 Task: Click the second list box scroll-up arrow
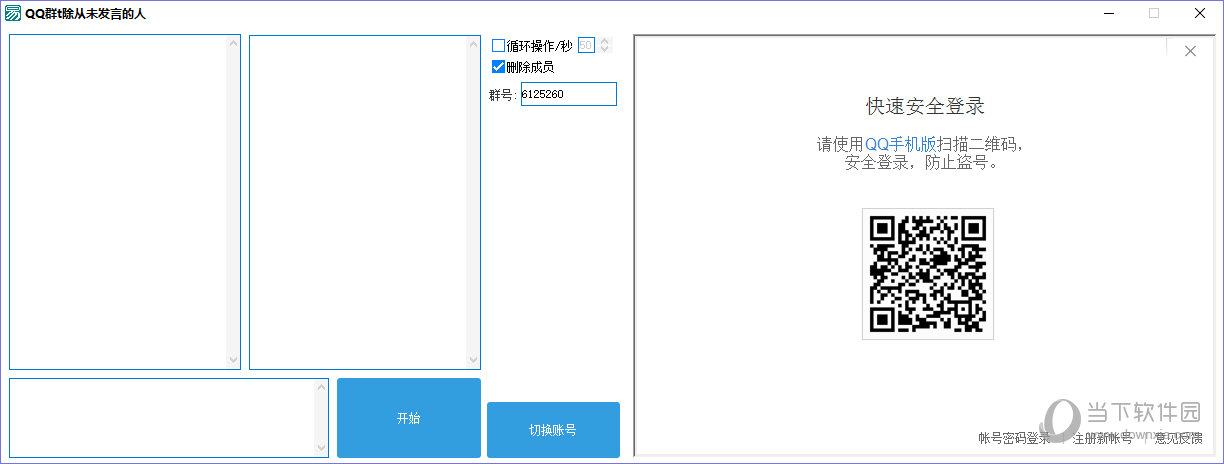474,43
